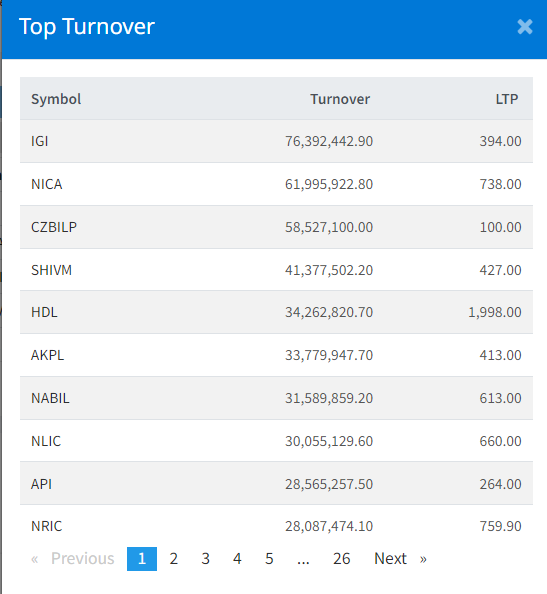Click the NABIL symbol

click(50, 398)
